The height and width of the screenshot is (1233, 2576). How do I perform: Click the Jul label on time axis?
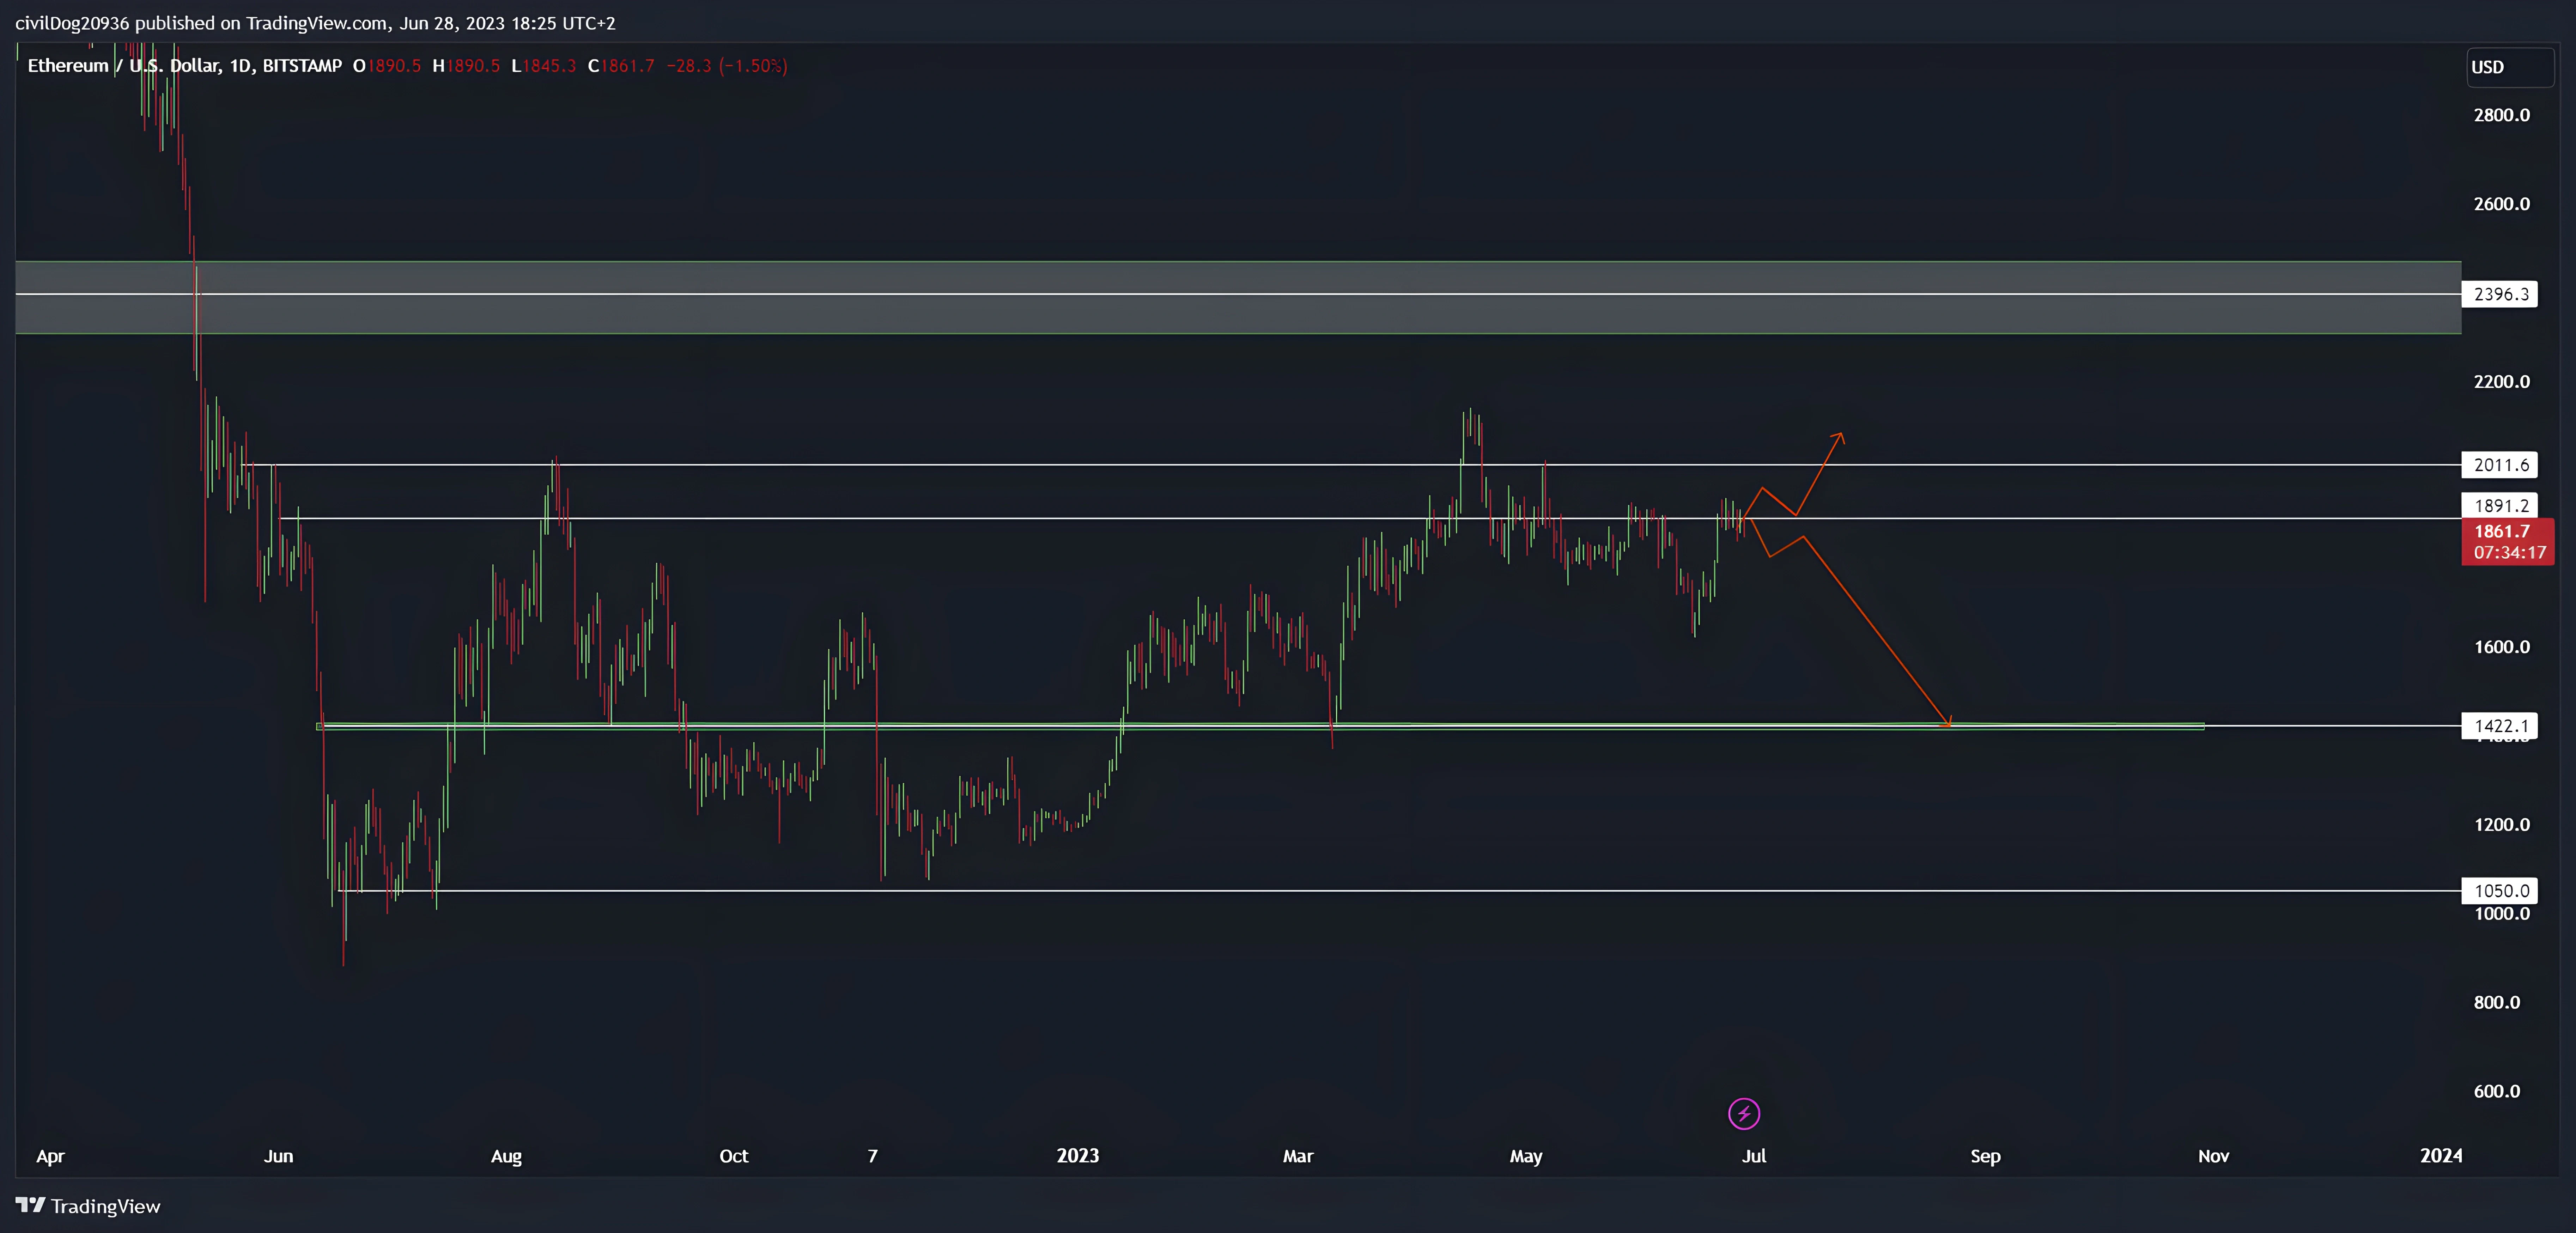(x=1754, y=1156)
